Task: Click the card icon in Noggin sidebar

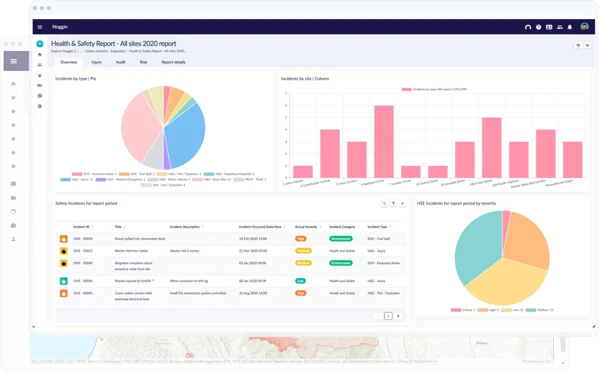Action: (40, 86)
